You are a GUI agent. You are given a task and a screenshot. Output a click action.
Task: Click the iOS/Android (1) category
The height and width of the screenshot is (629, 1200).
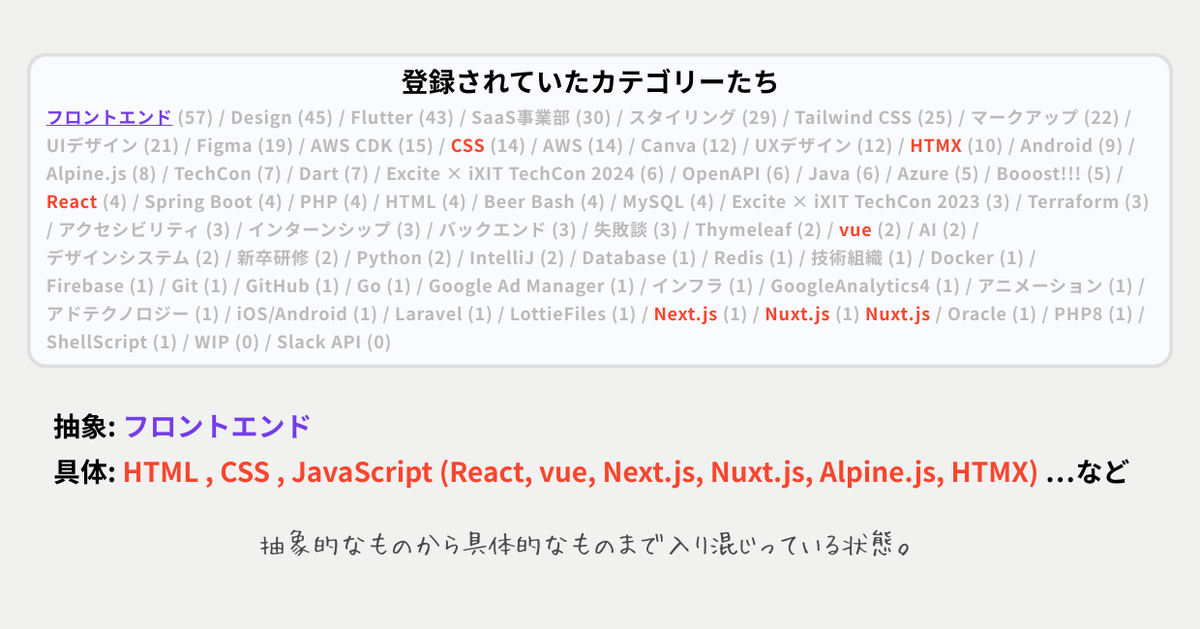pos(307,314)
